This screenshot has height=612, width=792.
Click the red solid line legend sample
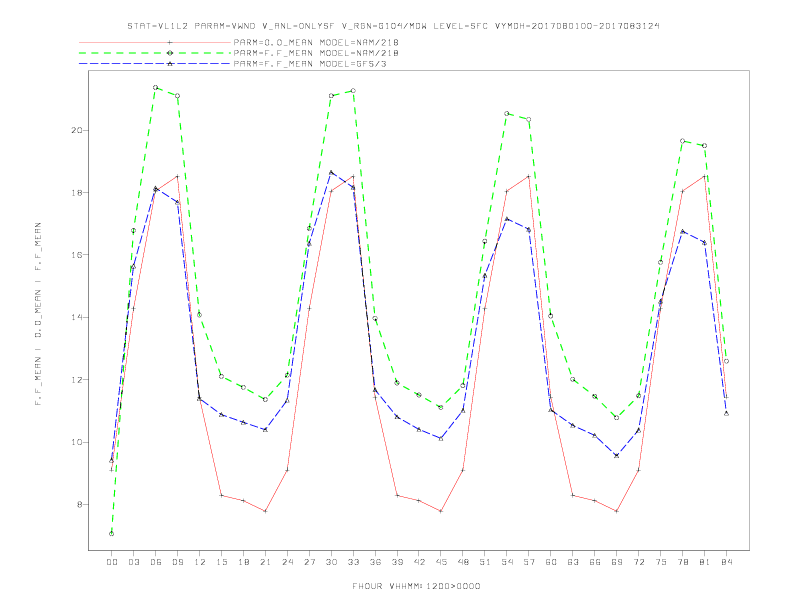(155, 43)
